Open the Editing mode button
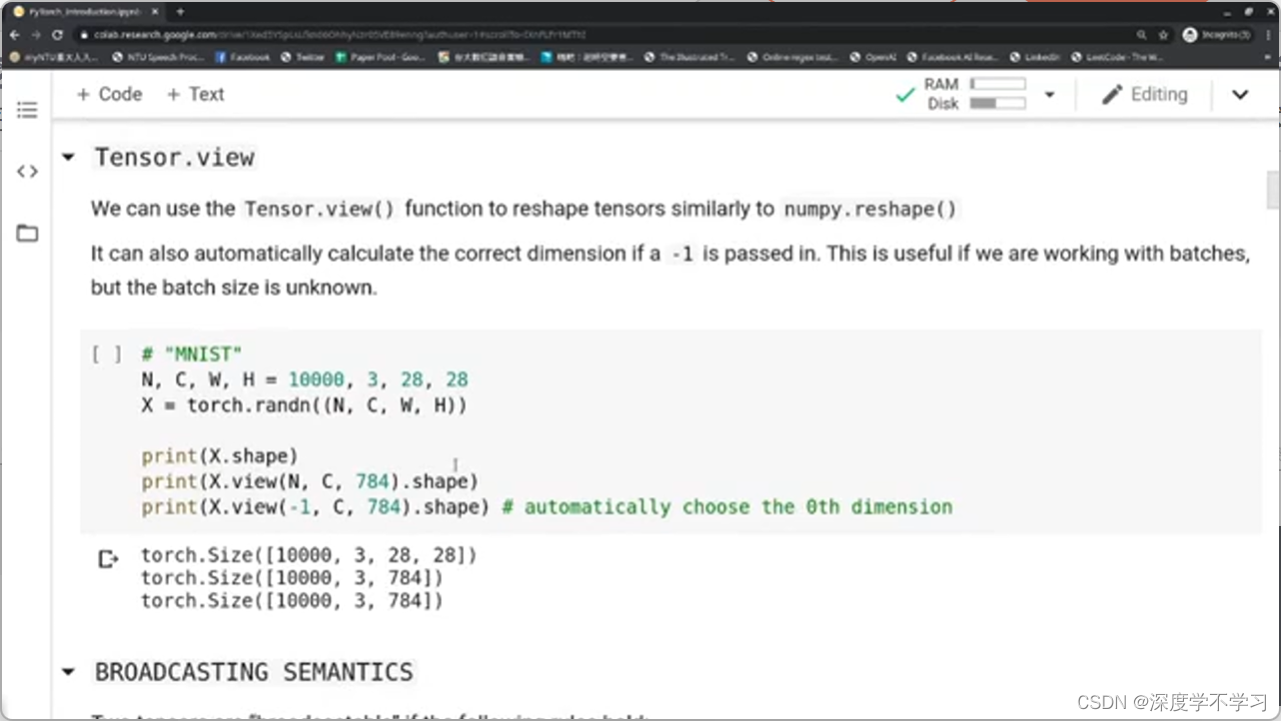Viewport: 1281px width, 721px height. pos(1145,95)
